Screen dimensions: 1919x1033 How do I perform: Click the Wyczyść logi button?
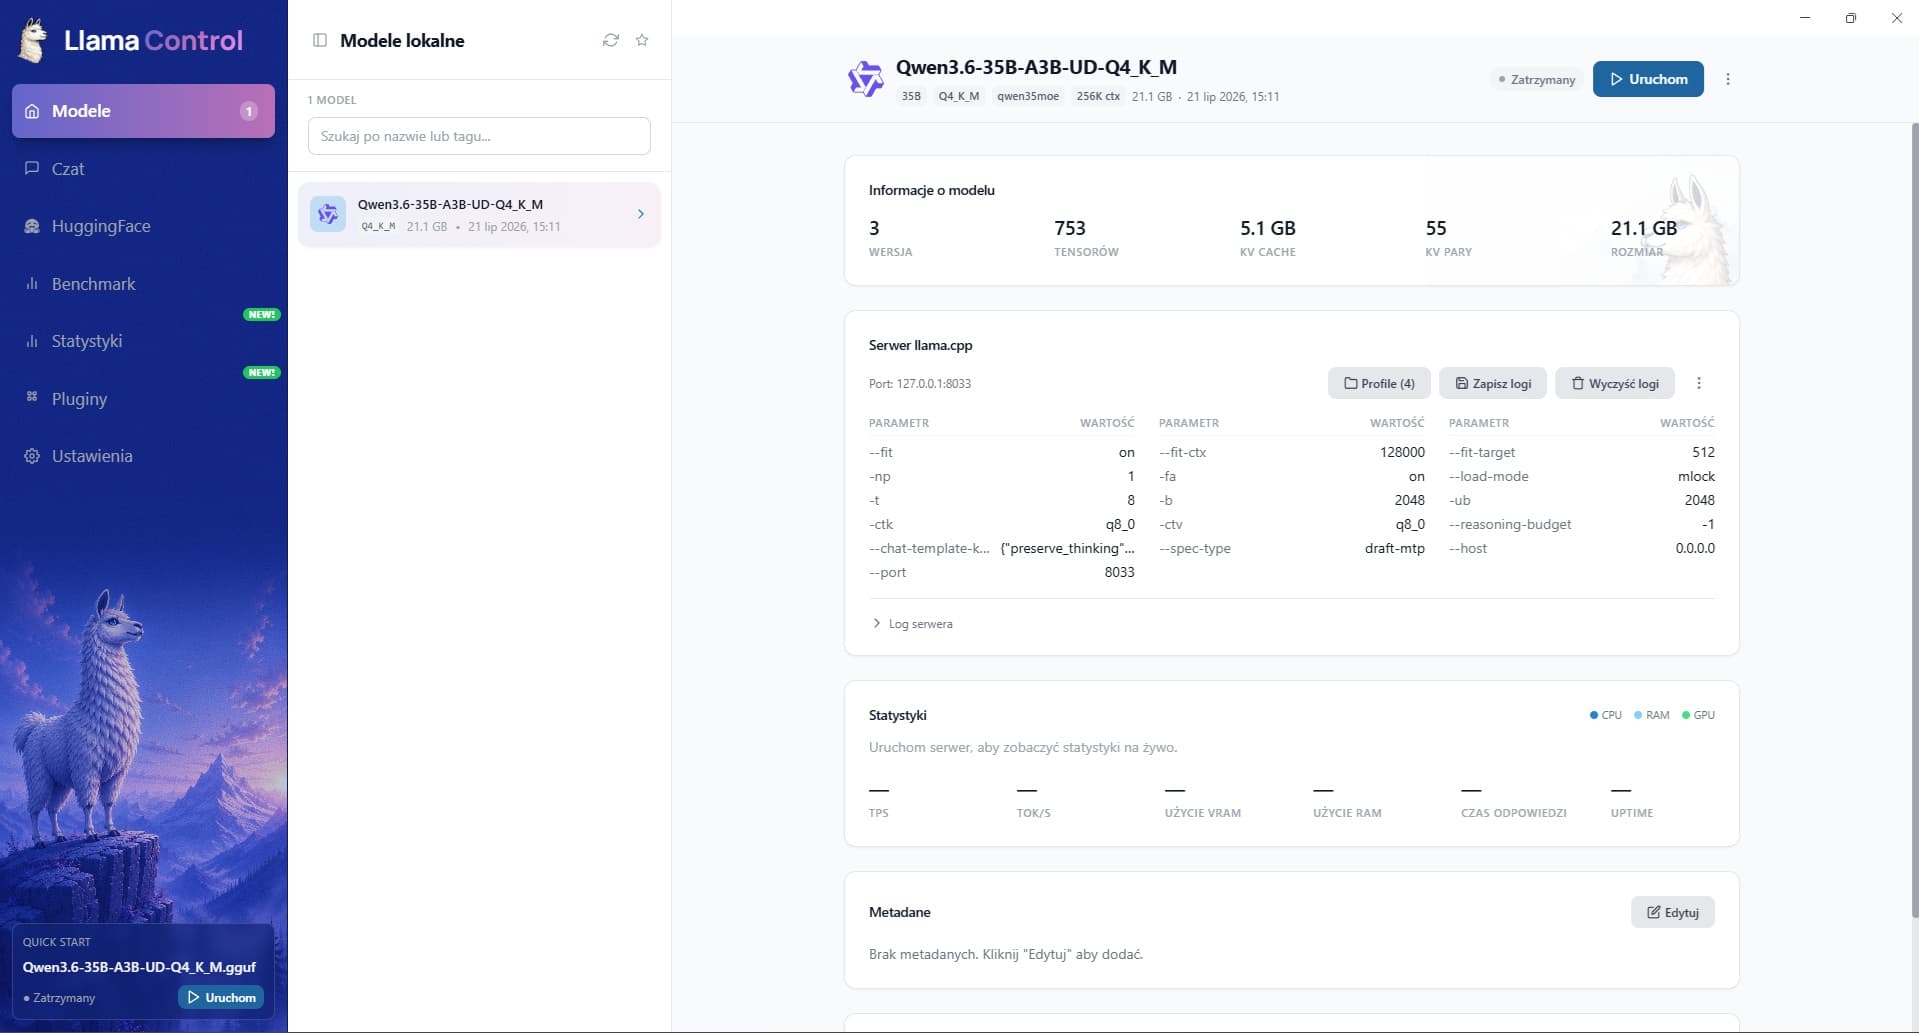pyautogui.click(x=1615, y=383)
